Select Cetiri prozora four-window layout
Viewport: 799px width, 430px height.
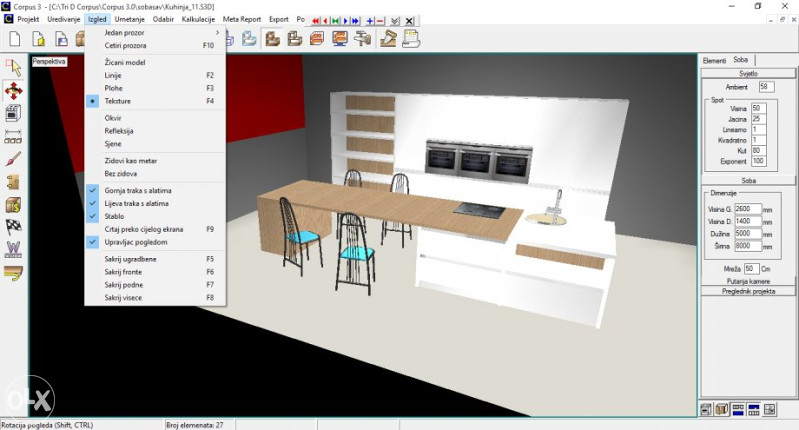pyautogui.click(x=155, y=45)
